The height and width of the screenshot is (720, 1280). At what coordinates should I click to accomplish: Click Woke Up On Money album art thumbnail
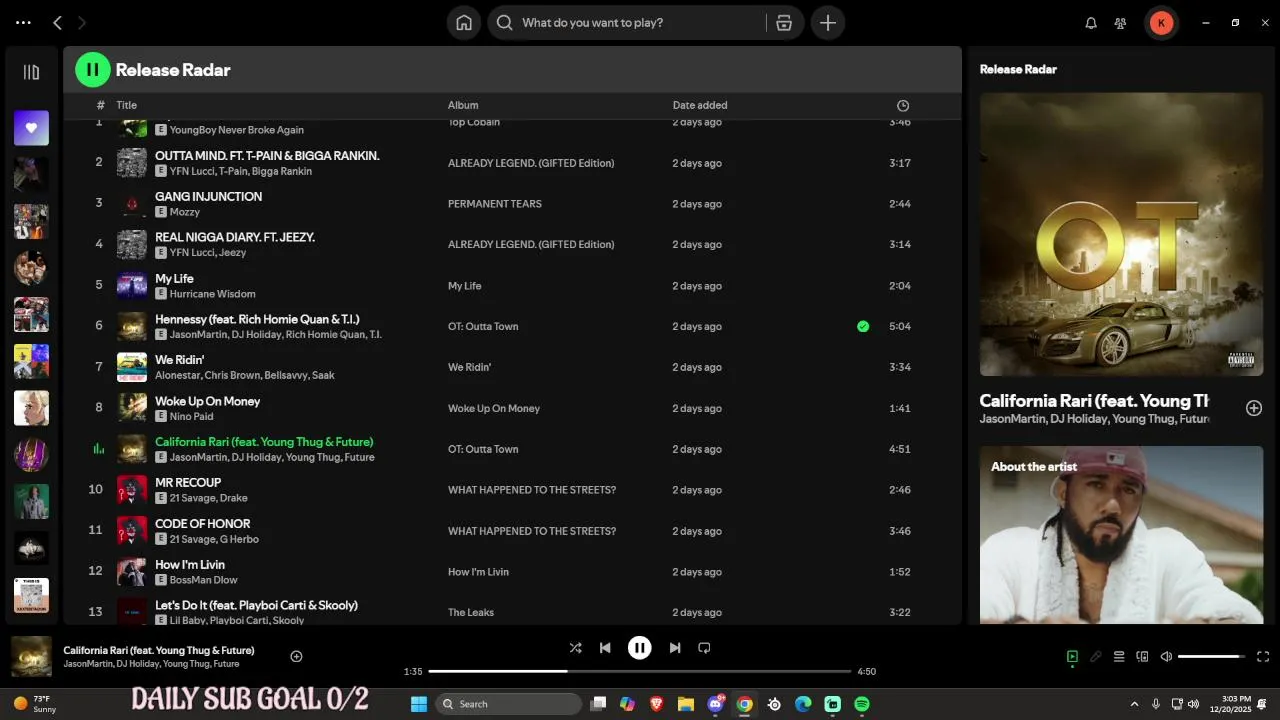pos(132,408)
